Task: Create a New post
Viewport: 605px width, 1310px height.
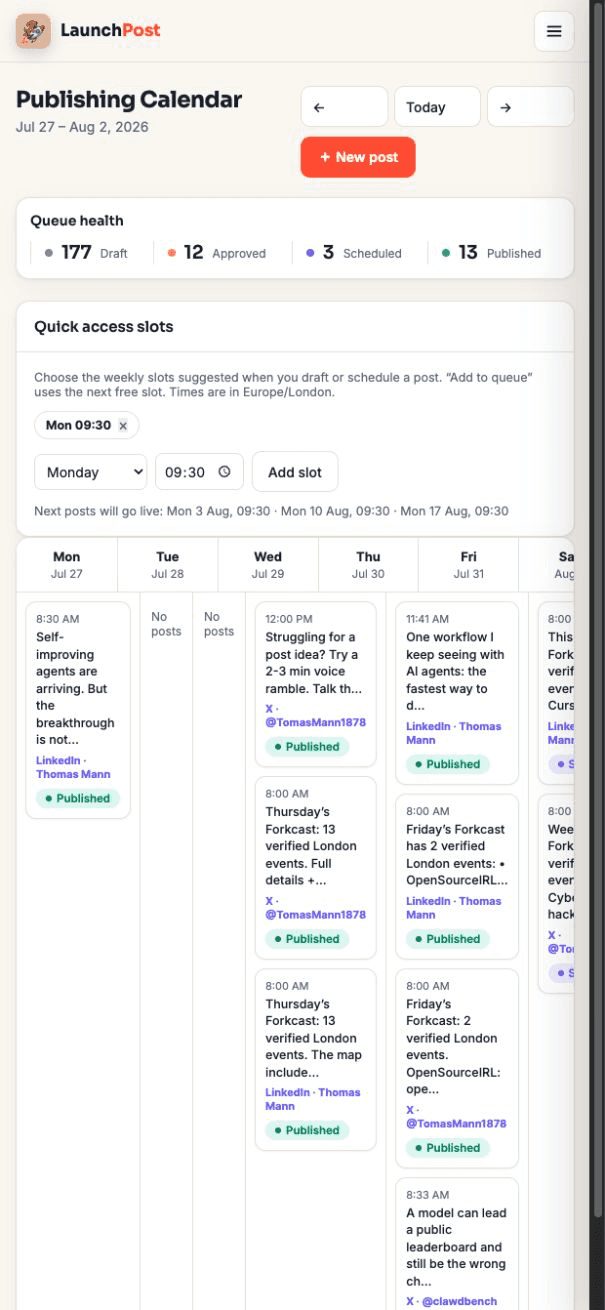Action: coord(358,157)
